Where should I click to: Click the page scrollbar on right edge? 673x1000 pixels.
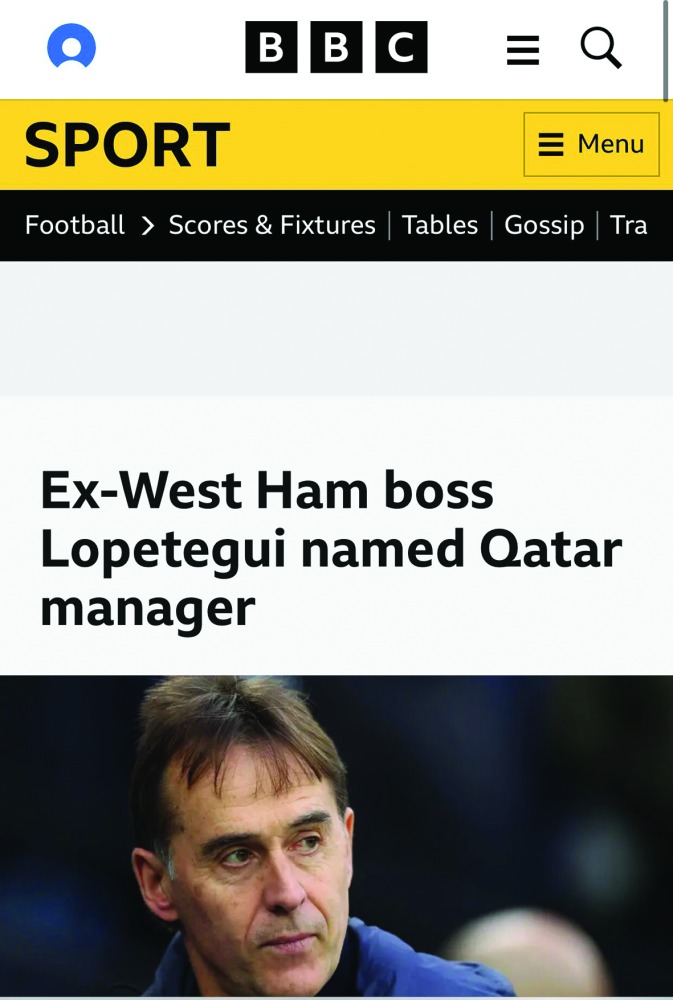tap(666, 50)
